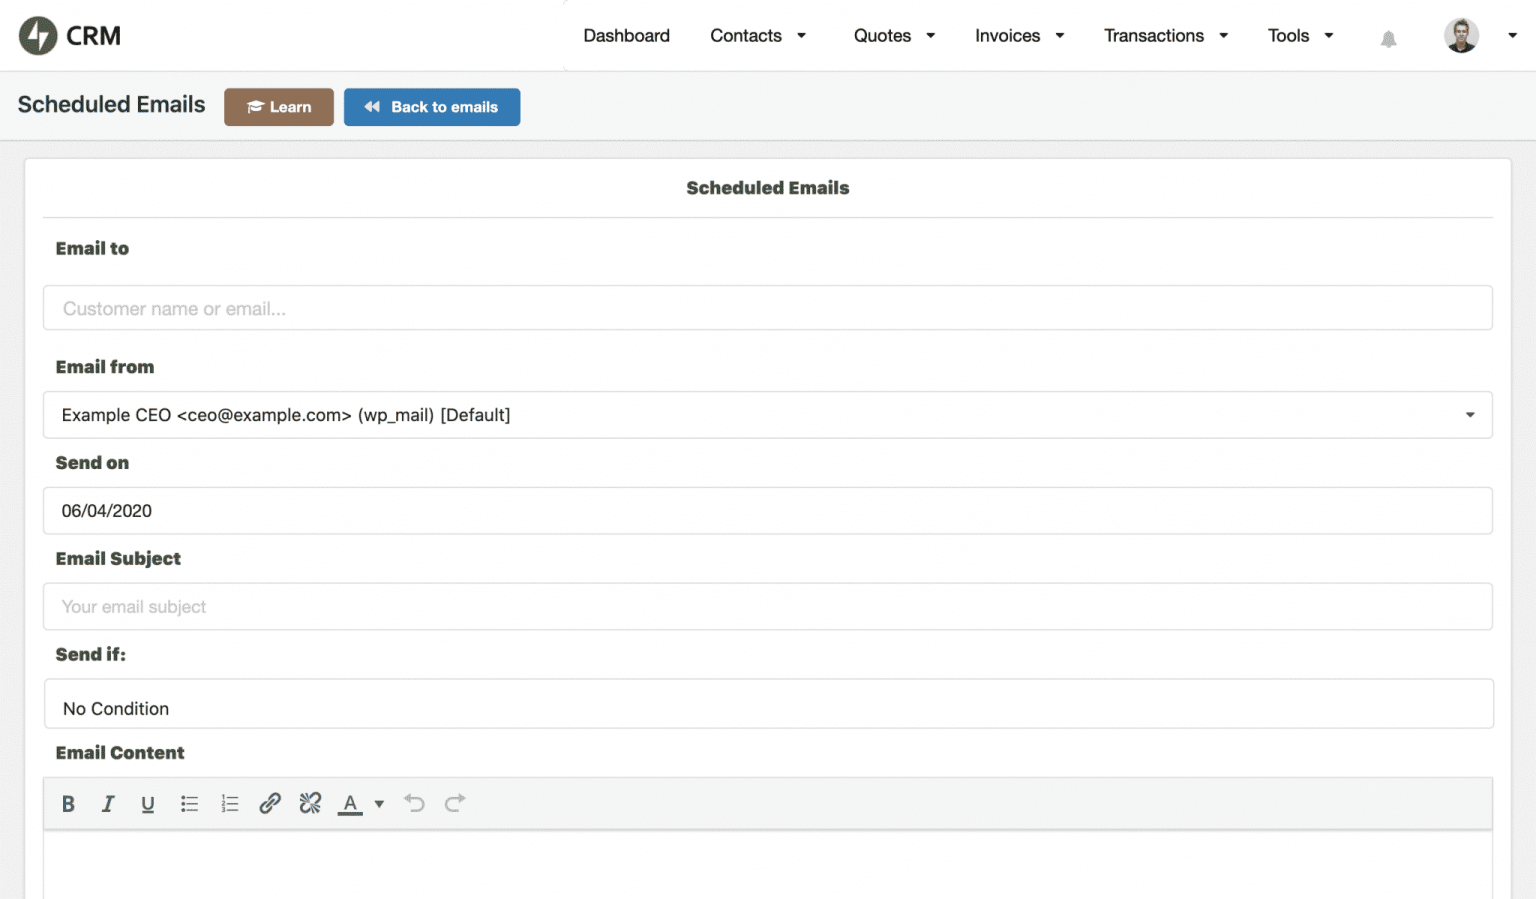
Task: Click the Learn button
Action: click(x=278, y=106)
